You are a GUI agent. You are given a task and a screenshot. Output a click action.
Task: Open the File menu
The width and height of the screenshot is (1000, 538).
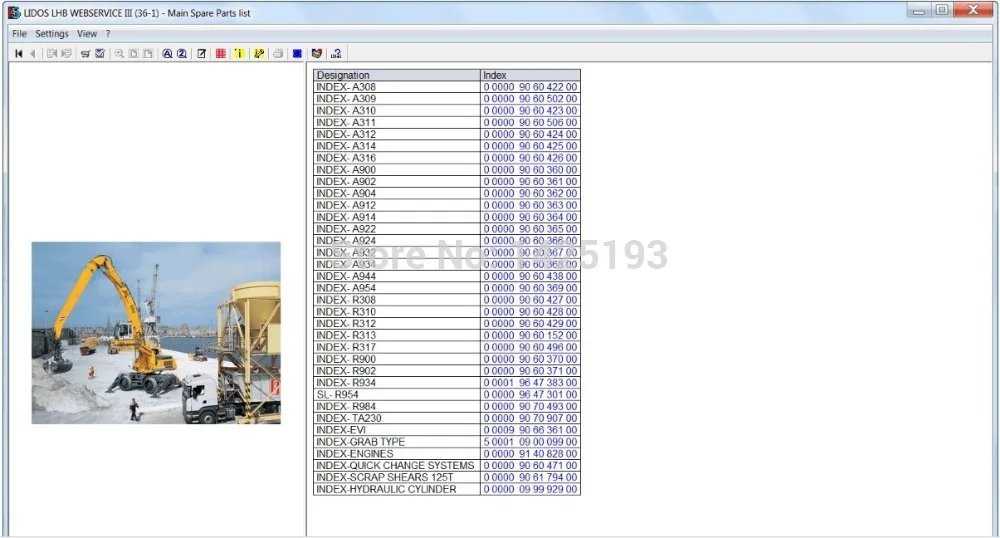tap(19, 34)
